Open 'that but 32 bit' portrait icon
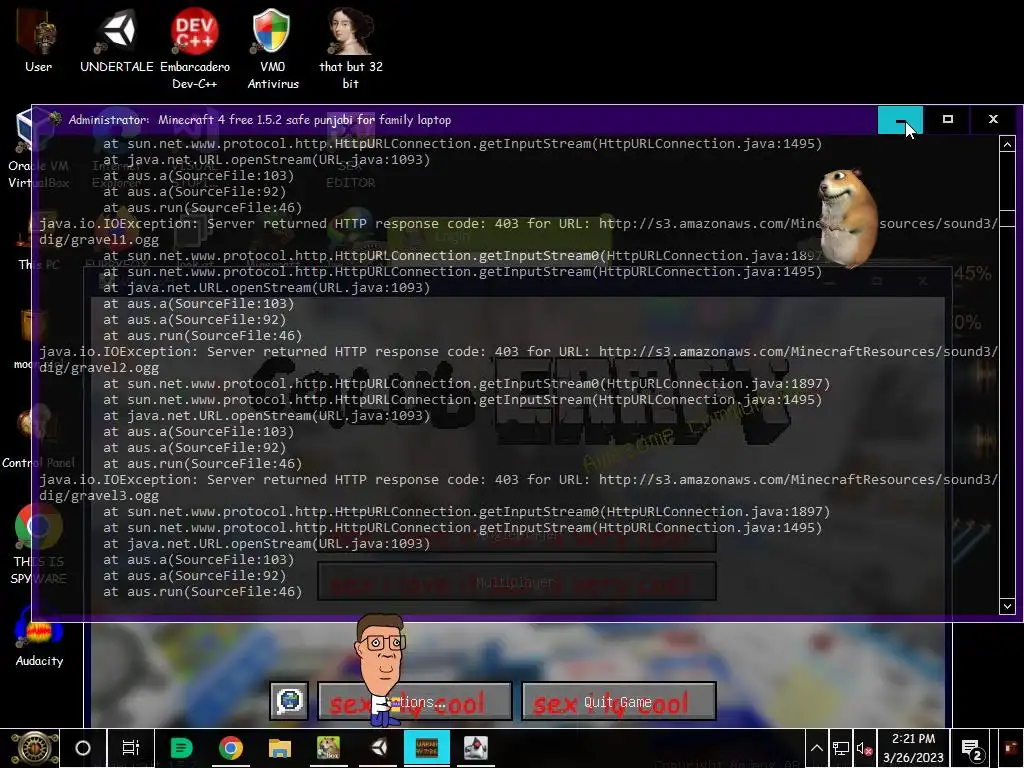Viewport: 1024px width, 768px height. (351, 49)
